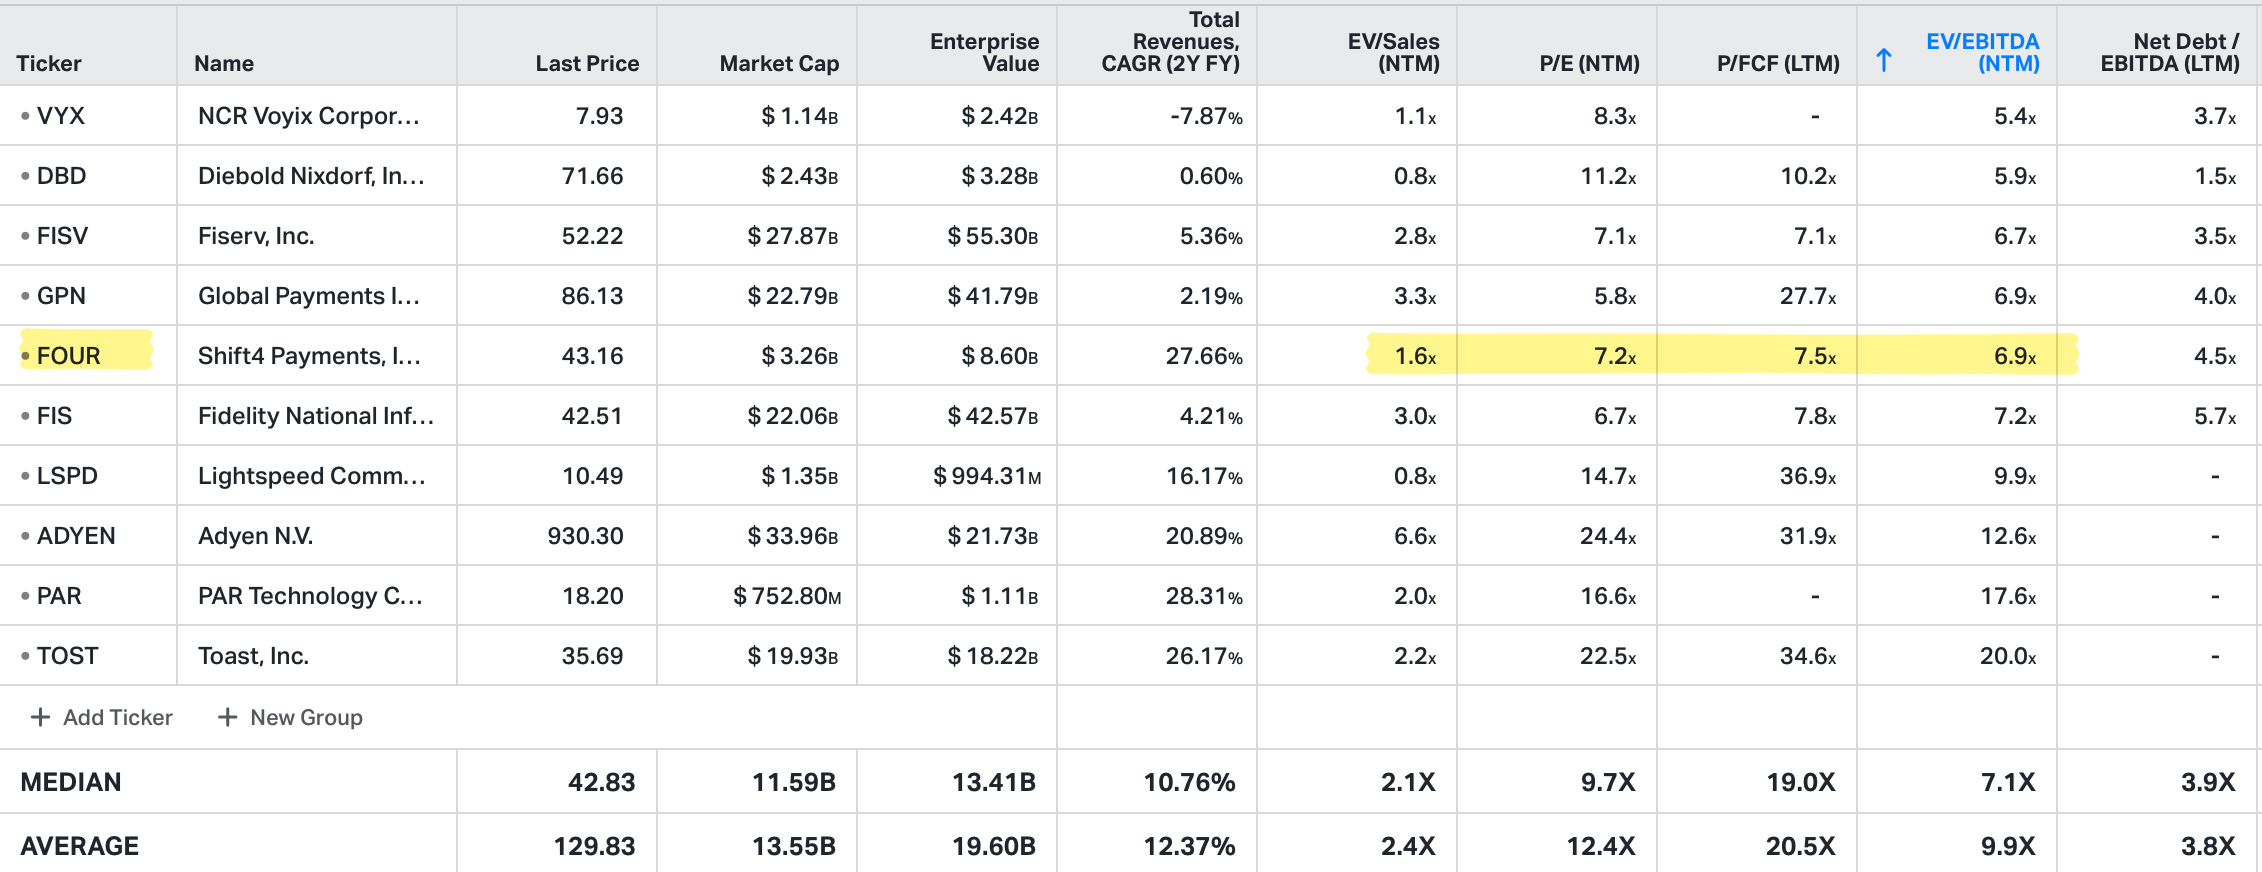Click Fiserv's $27.87B market cap
The image size is (2262, 872).
coord(793,236)
